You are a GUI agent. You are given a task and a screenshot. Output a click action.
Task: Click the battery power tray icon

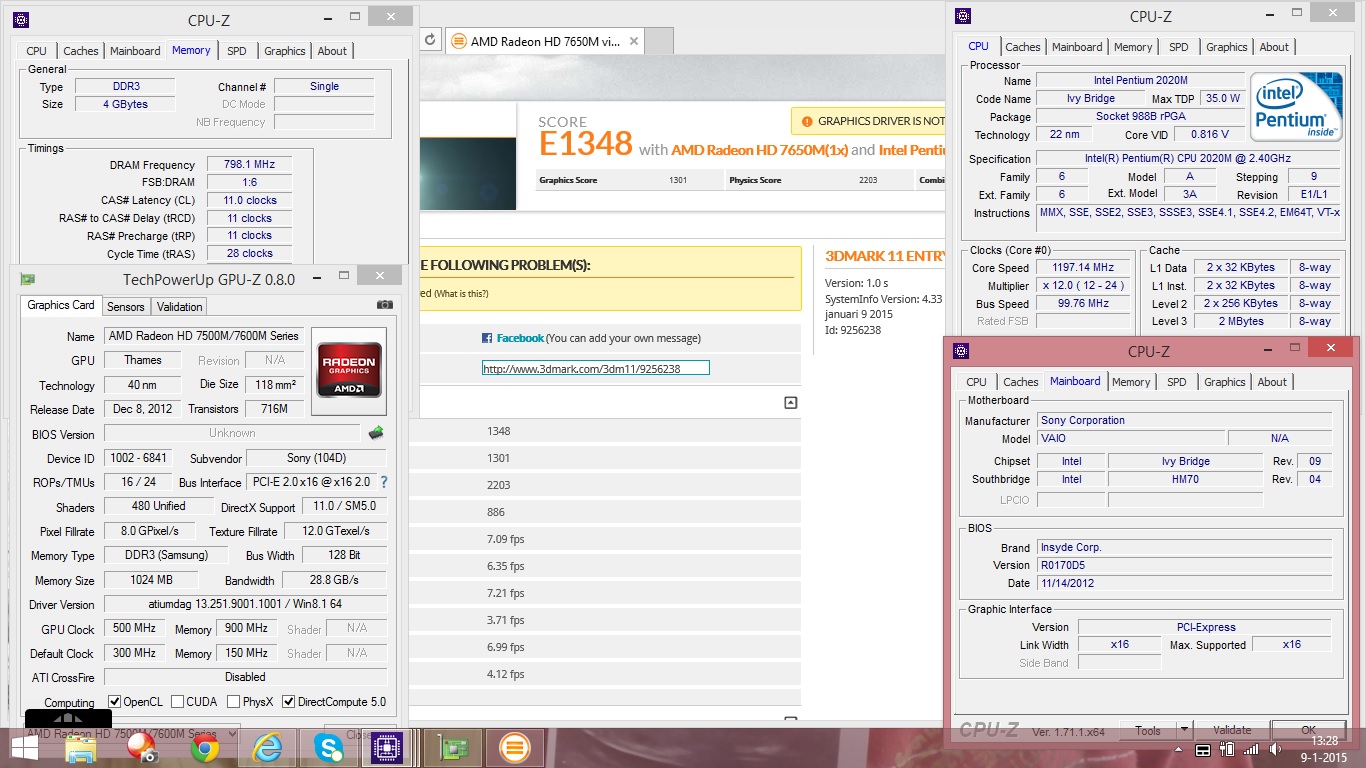pos(1226,750)
